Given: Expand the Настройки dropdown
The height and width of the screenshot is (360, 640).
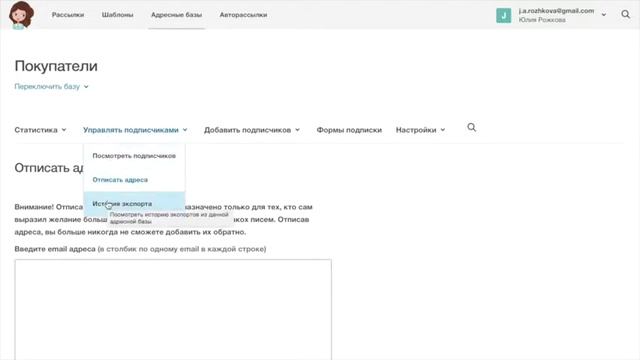Looking at the screenshot, I should (420, 130).
